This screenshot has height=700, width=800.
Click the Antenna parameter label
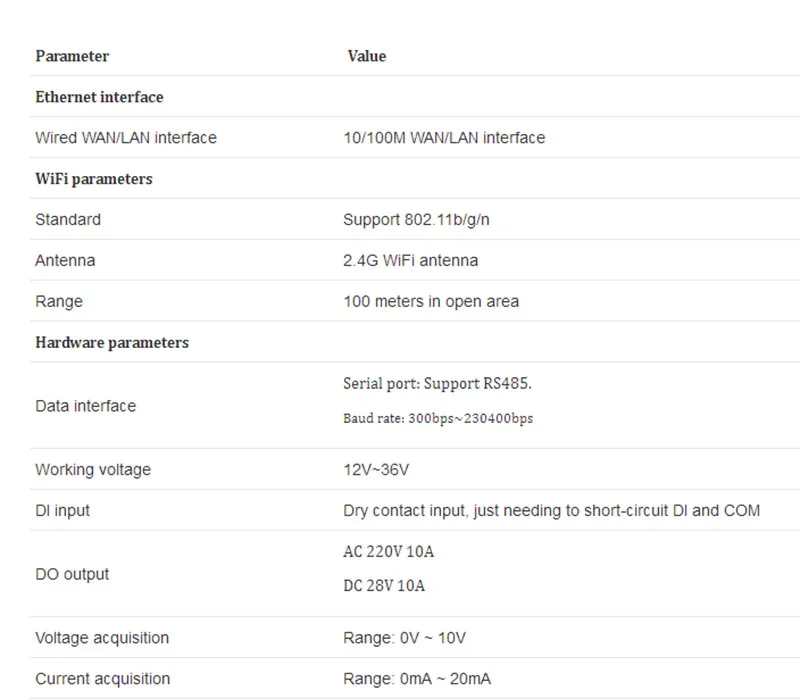[65, 261]
